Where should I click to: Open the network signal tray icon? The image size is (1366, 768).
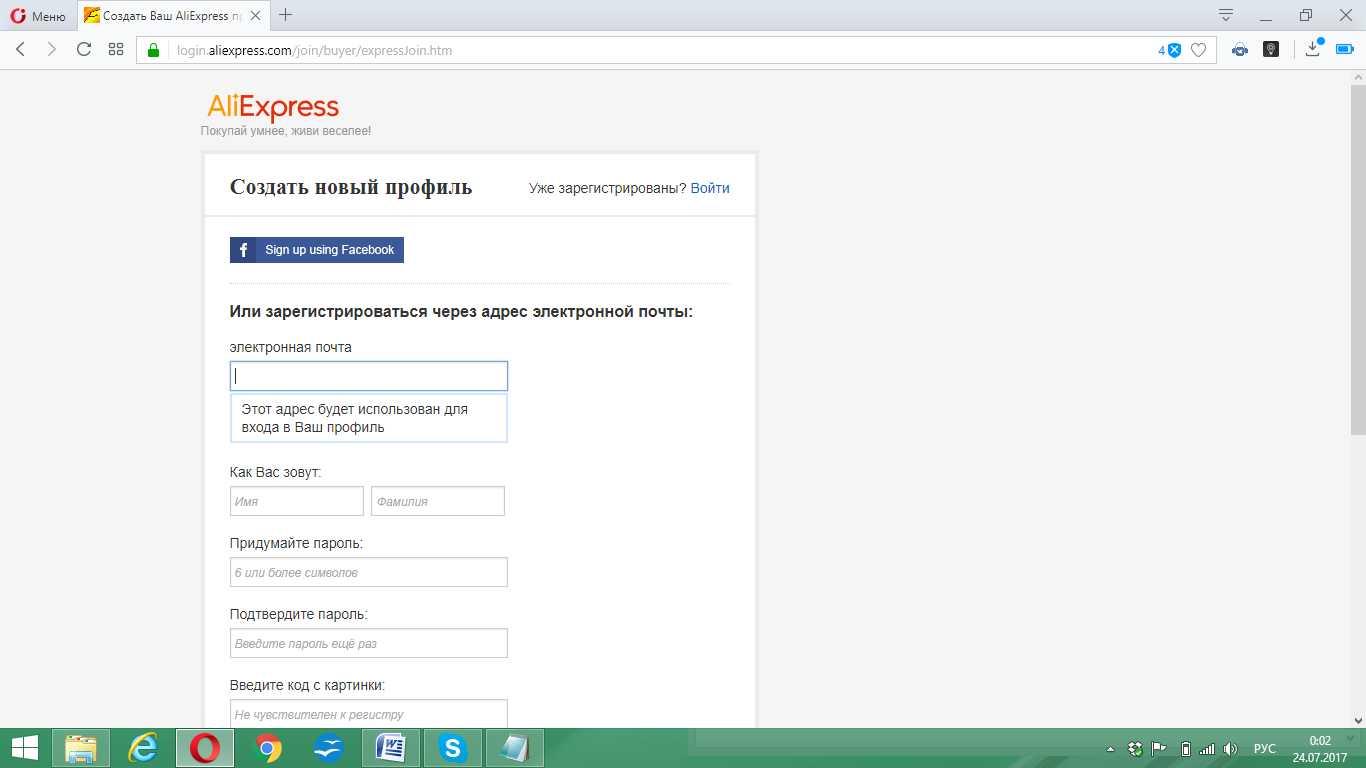(x=1207, y=748)
